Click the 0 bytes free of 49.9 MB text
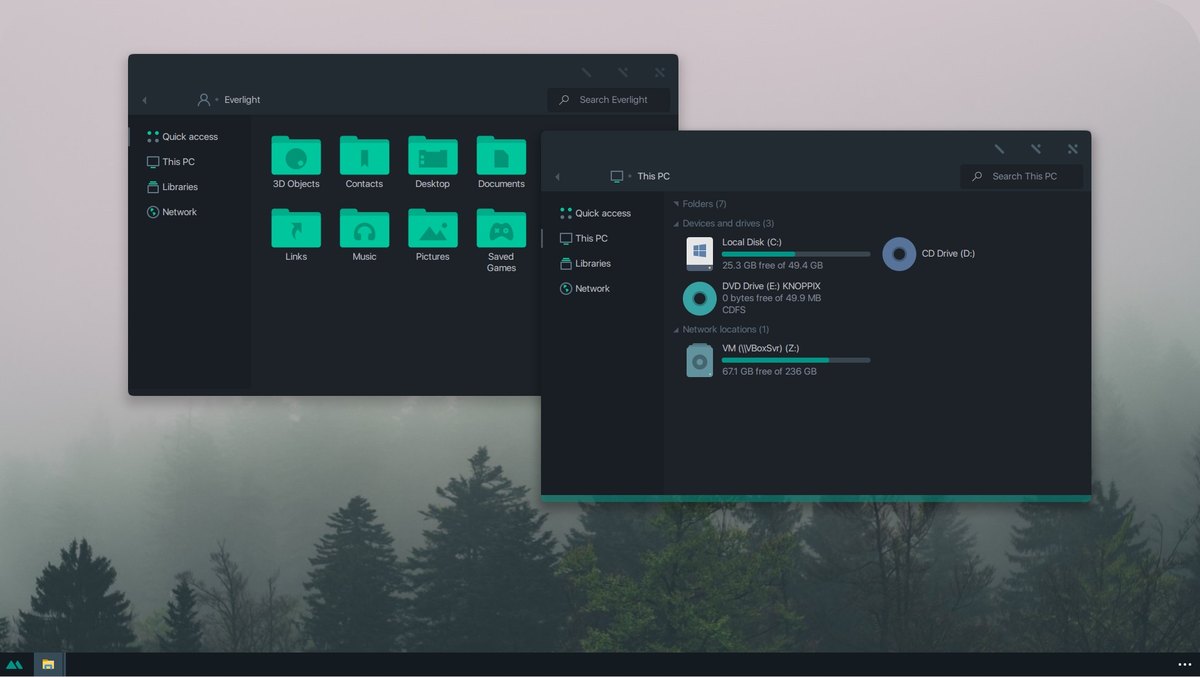This screenshot has width=1200, height=677. [x=771, y=298]
